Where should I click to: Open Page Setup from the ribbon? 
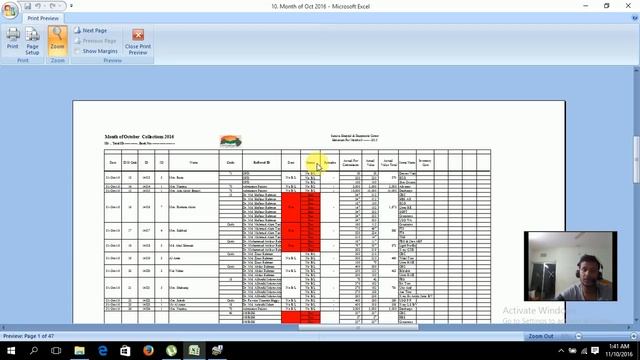tap(32, 41)
